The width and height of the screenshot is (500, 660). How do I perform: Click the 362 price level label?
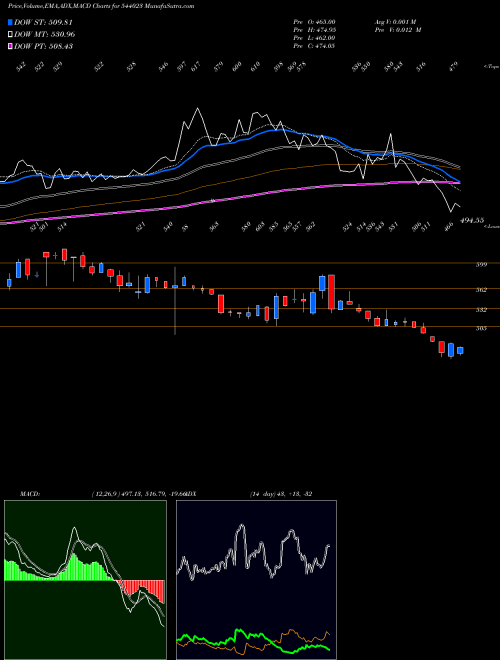(x=481, y=290)
